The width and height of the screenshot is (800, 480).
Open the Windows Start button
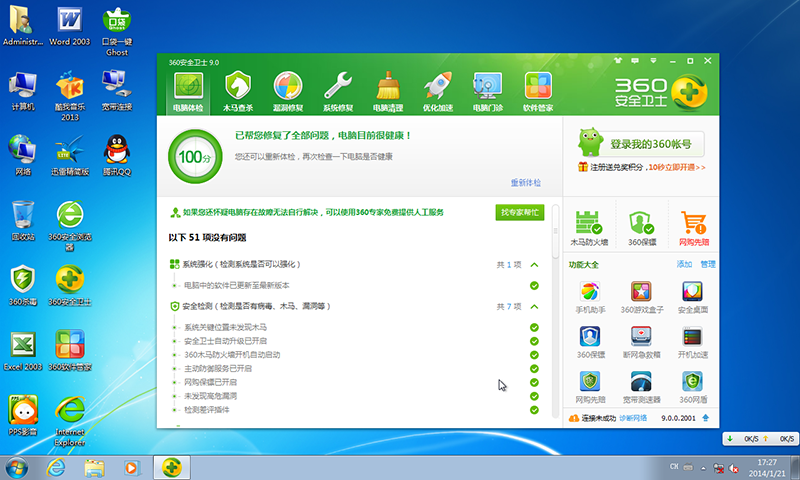(17, 467)
